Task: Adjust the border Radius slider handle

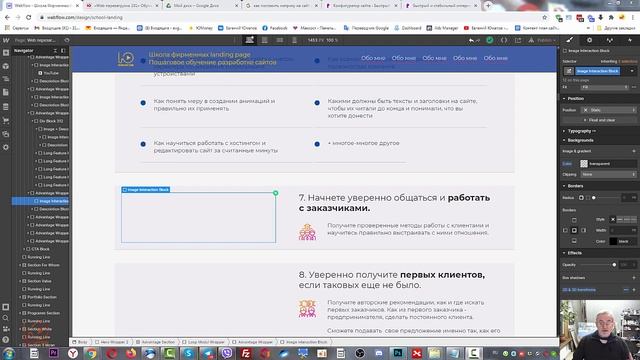Action: (x=593, y=198)
